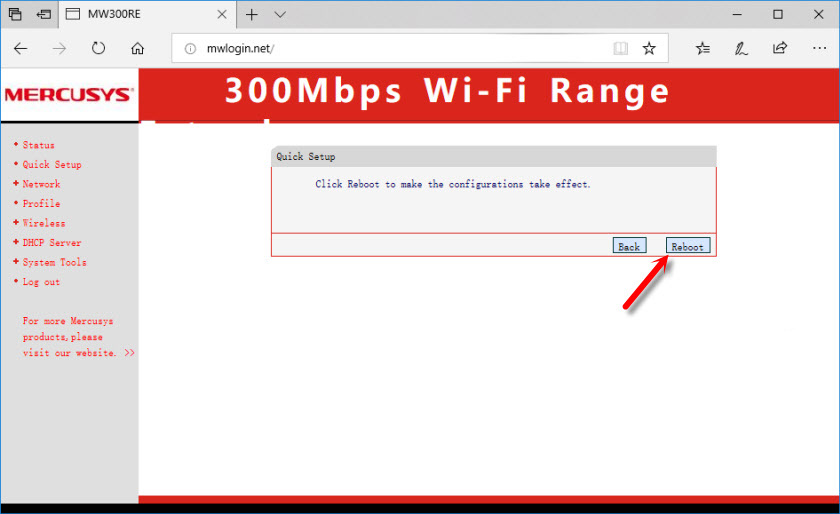Open a new tab with plus button
Image resolution: width=840 pixels, height=514 pixels.
pos(252,15)
